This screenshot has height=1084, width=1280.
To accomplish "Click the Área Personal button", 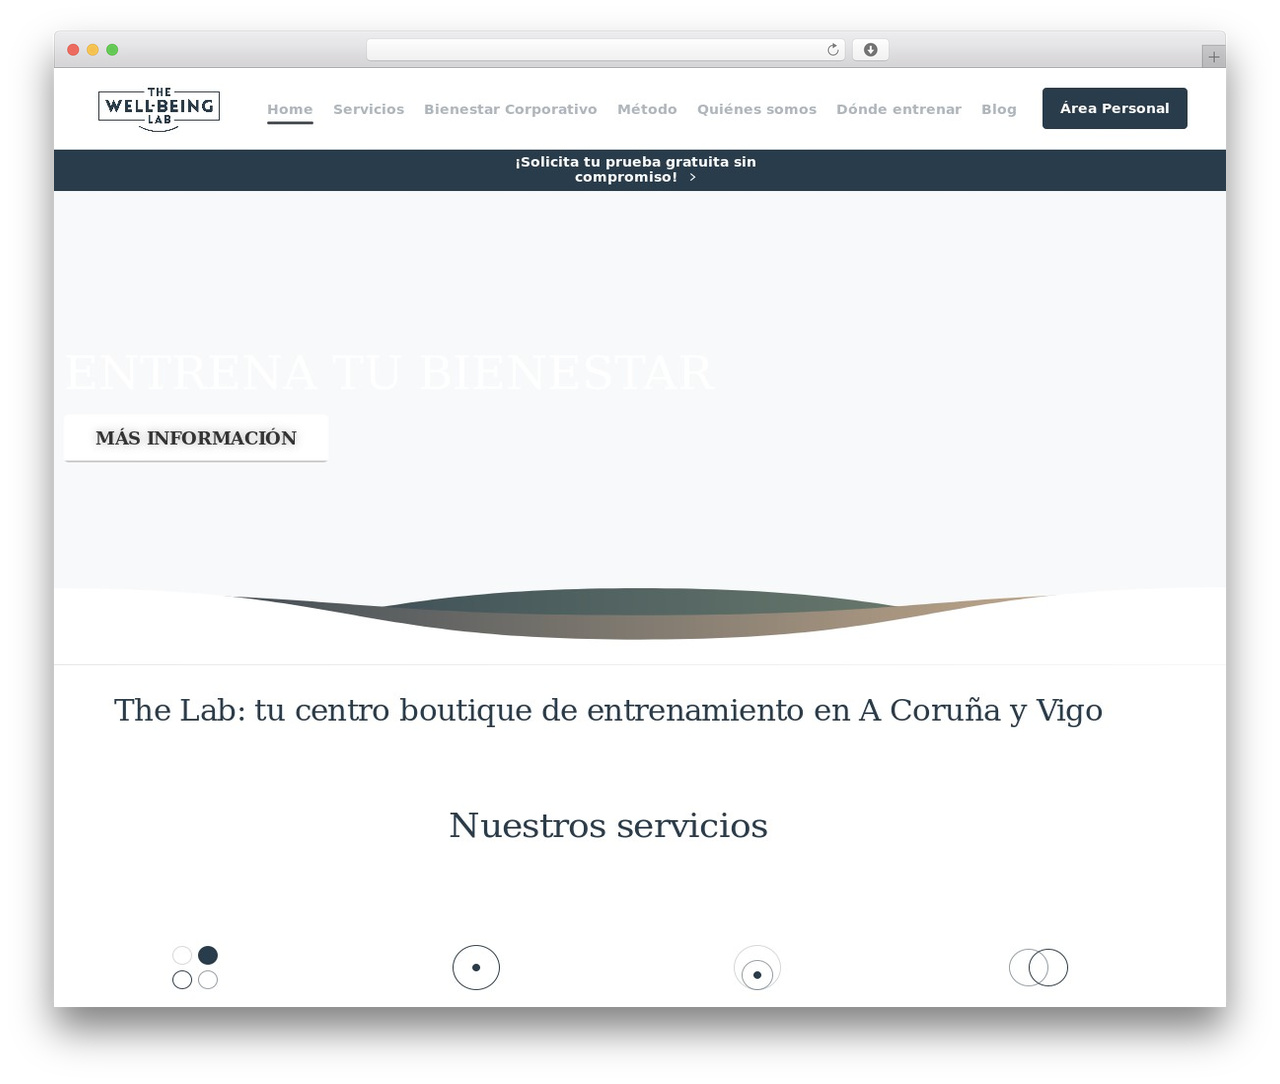I will coord(1115,108).
